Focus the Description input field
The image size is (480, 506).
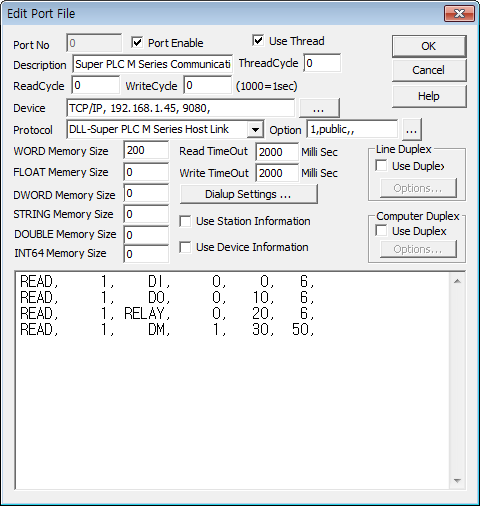(152, 64)
